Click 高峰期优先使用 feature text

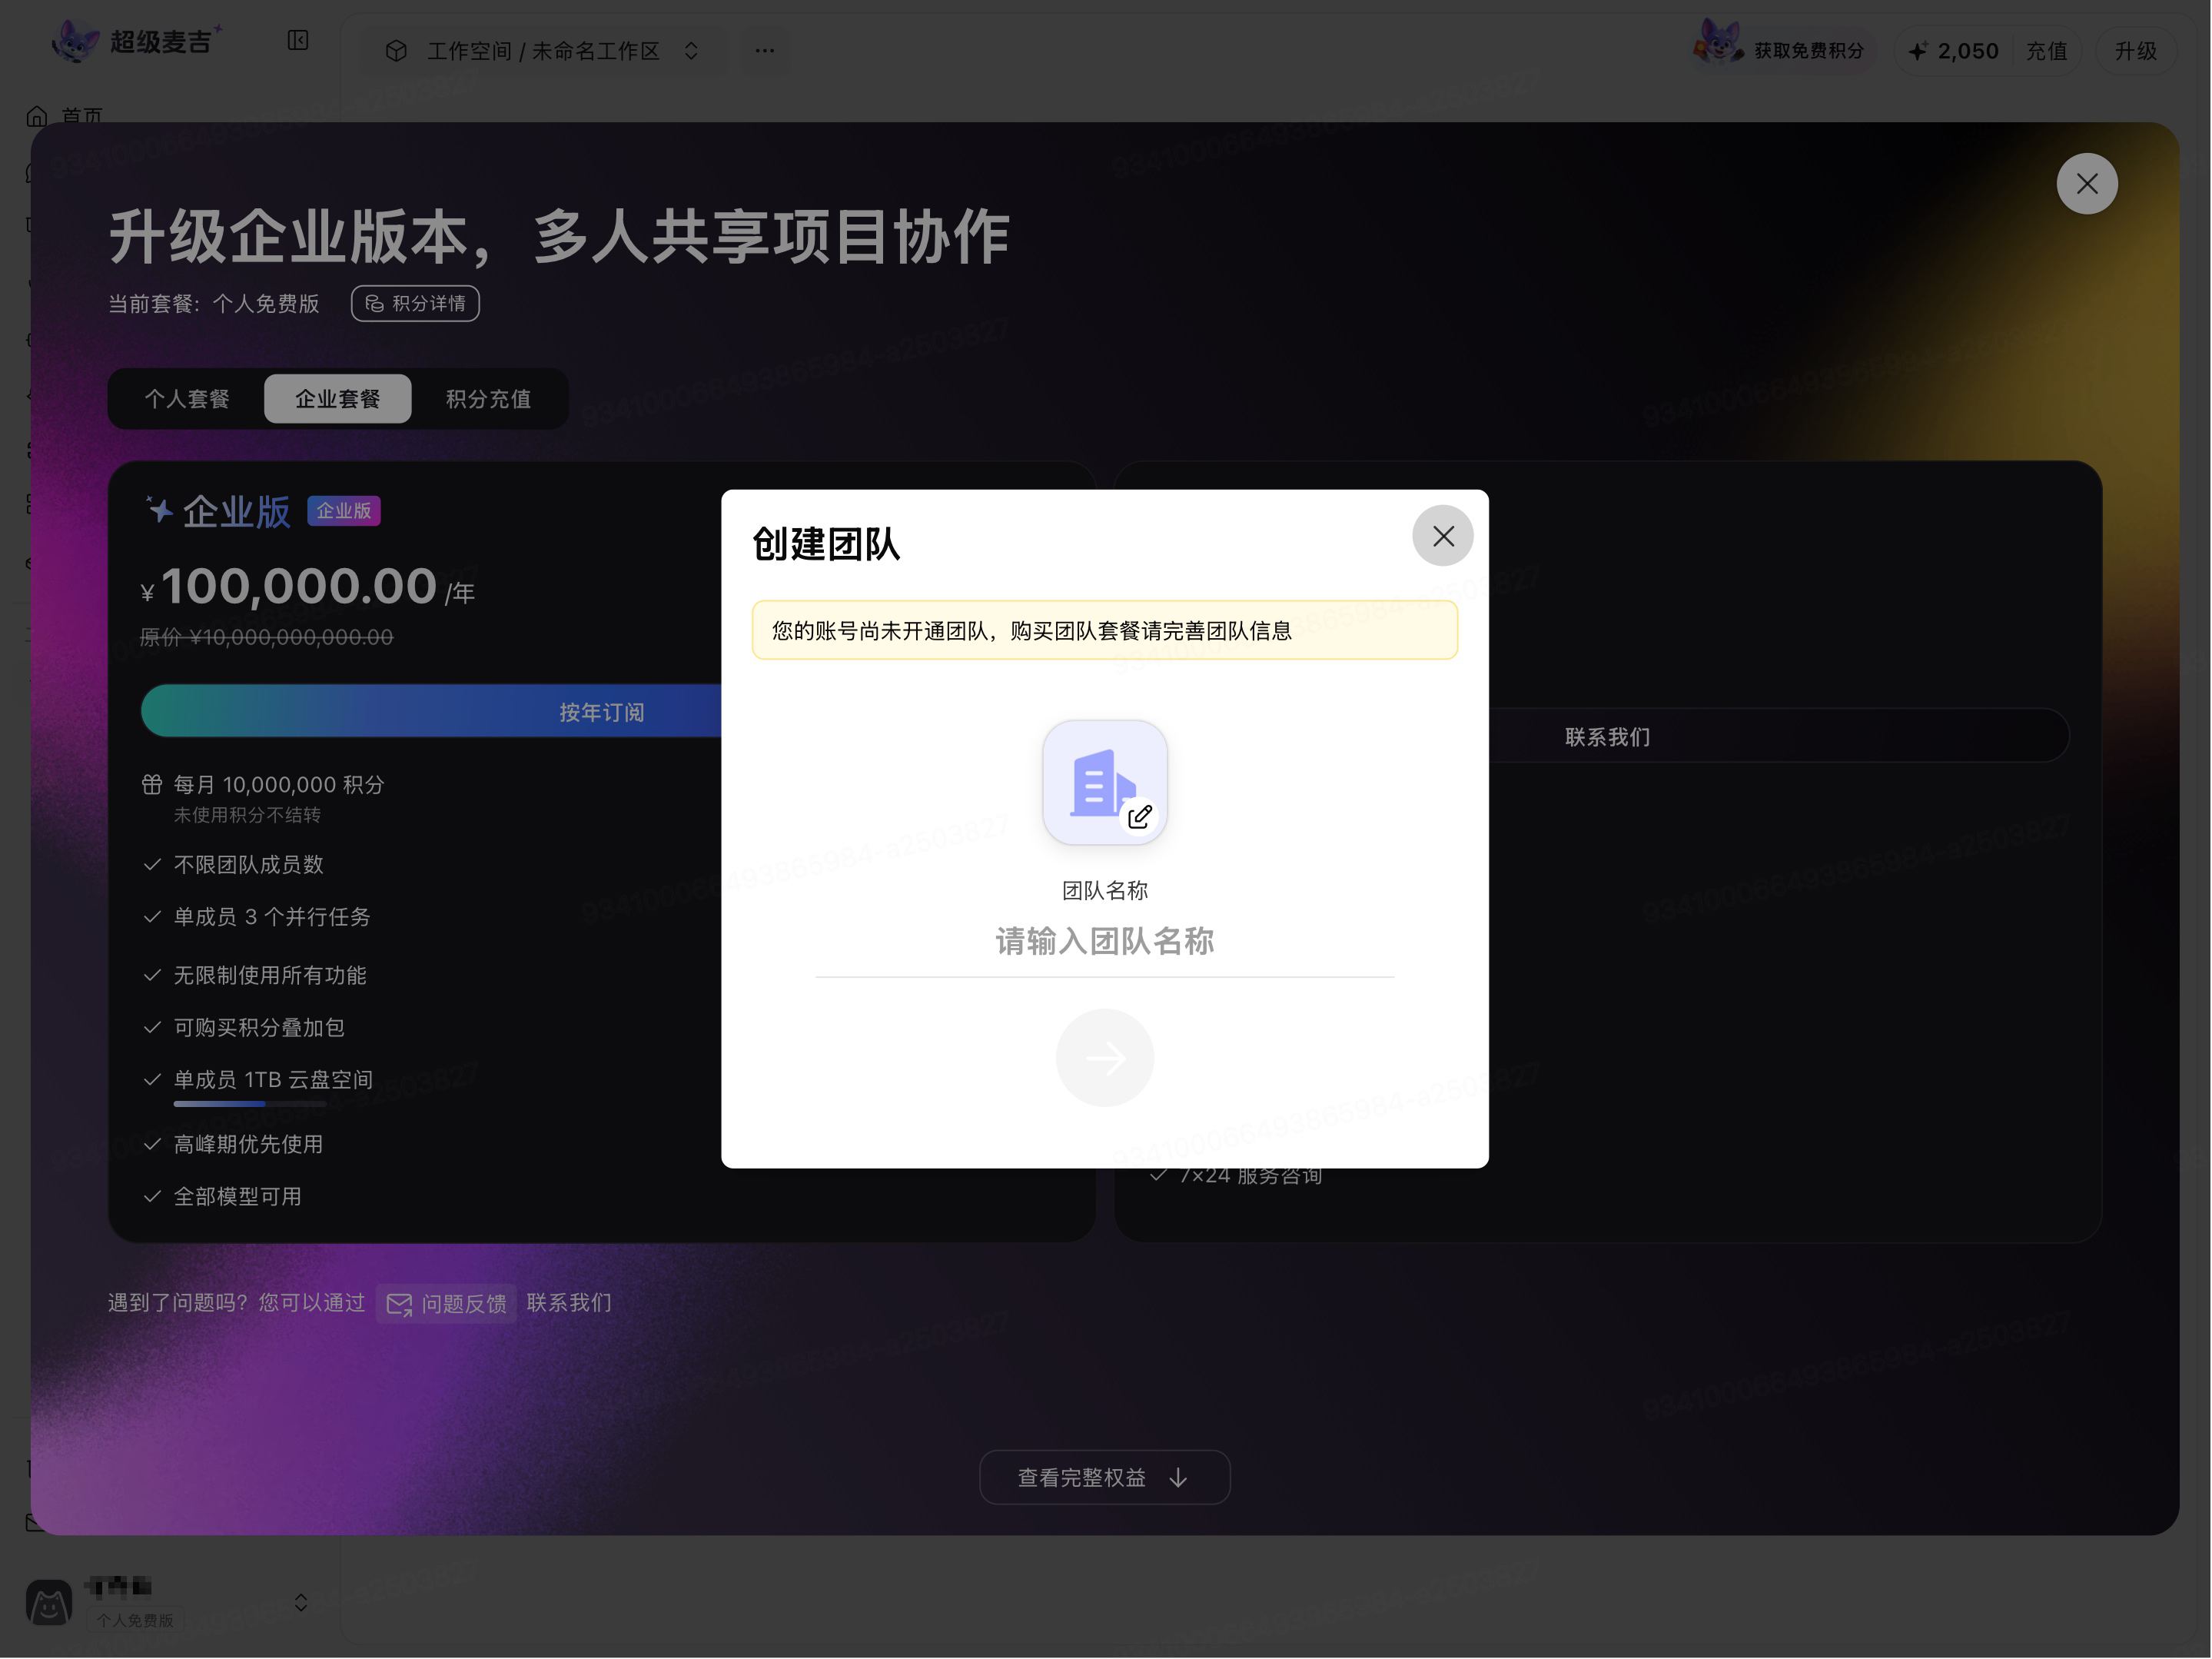[x=248, y=1145]
